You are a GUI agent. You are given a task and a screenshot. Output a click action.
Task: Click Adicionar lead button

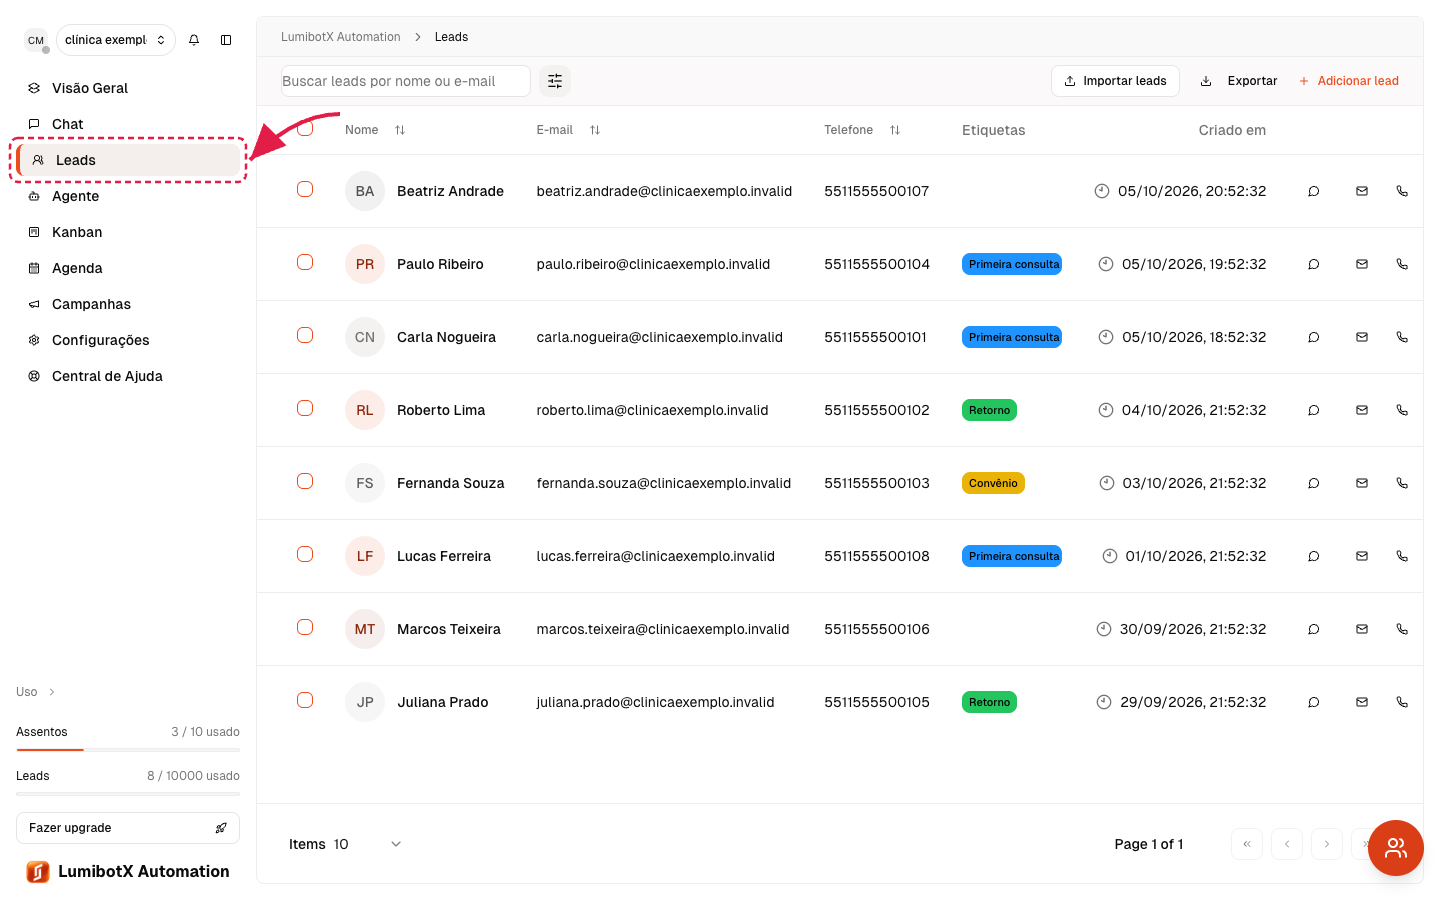(x=1348, y=81)
